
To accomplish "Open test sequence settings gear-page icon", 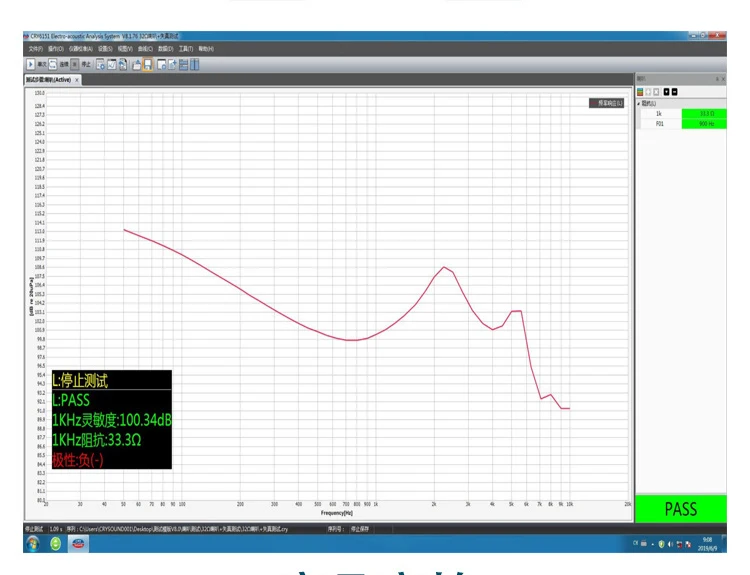I will [100, 65].
